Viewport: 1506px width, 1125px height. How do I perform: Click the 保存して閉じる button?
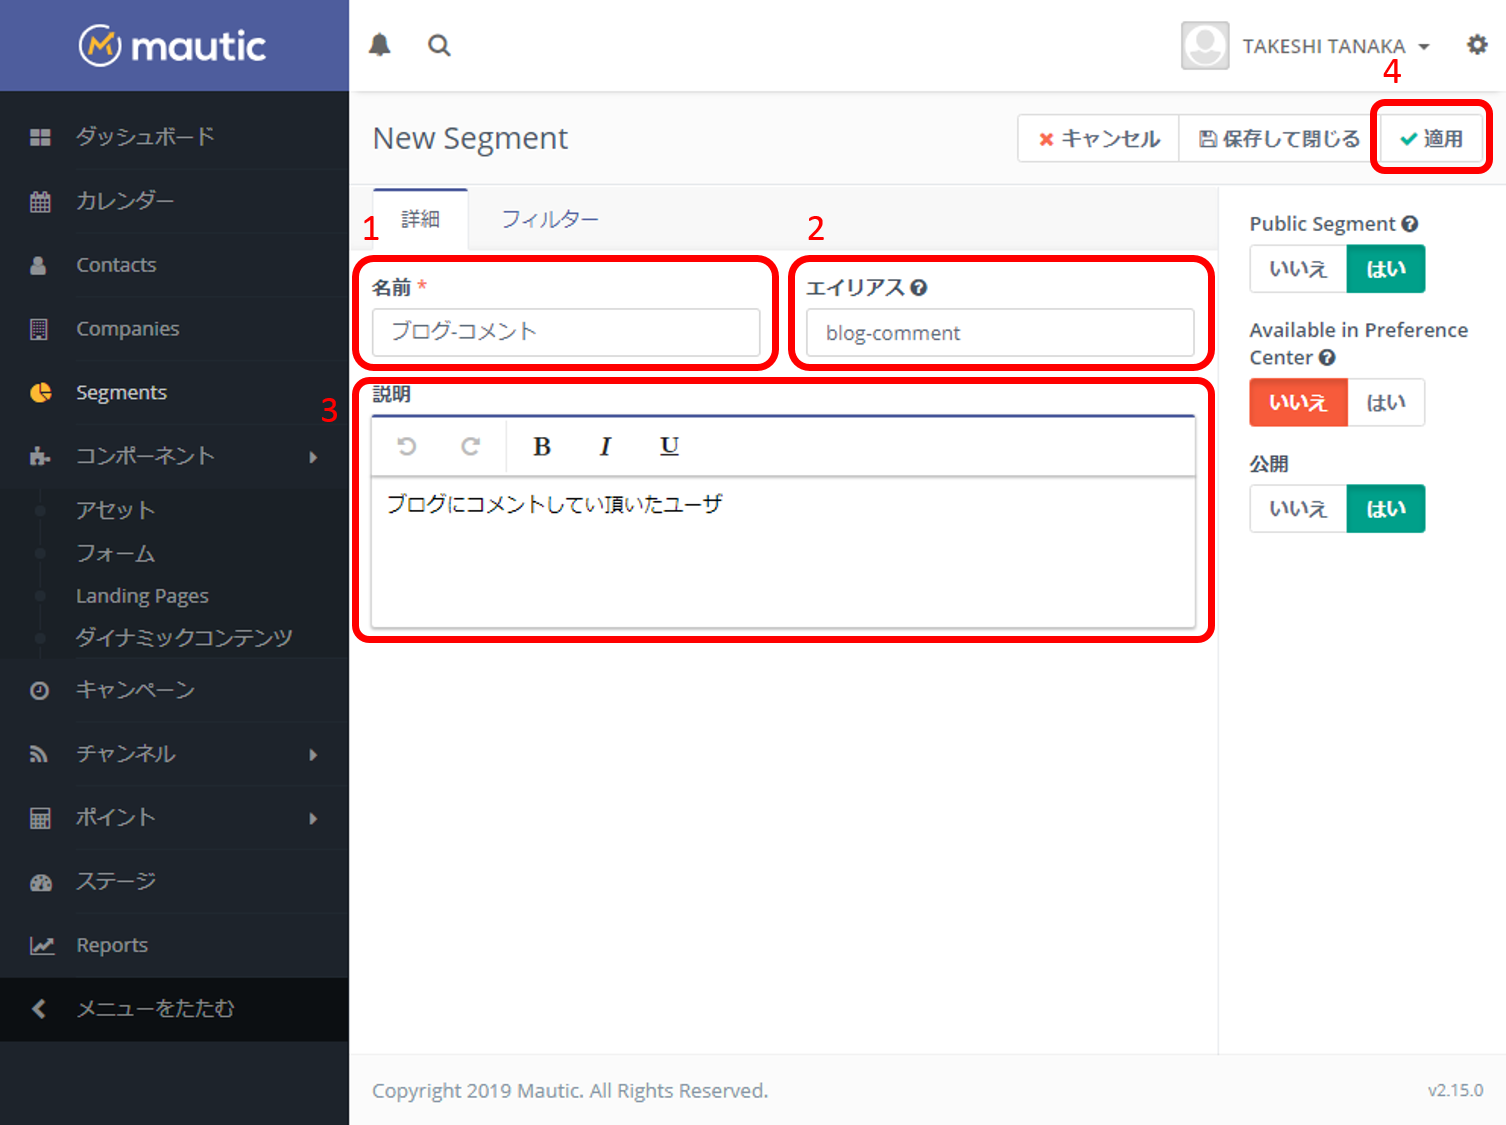(1279, 138)
